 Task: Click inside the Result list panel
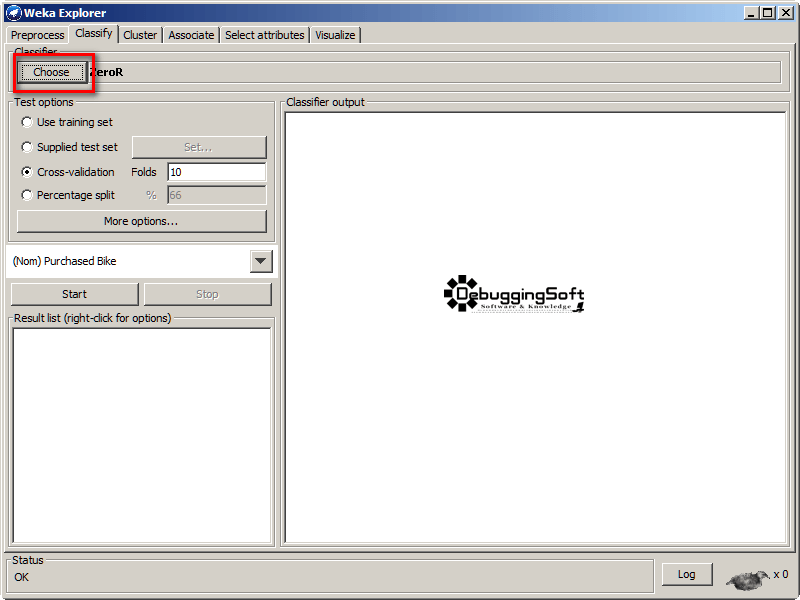(x=142, y=436)
